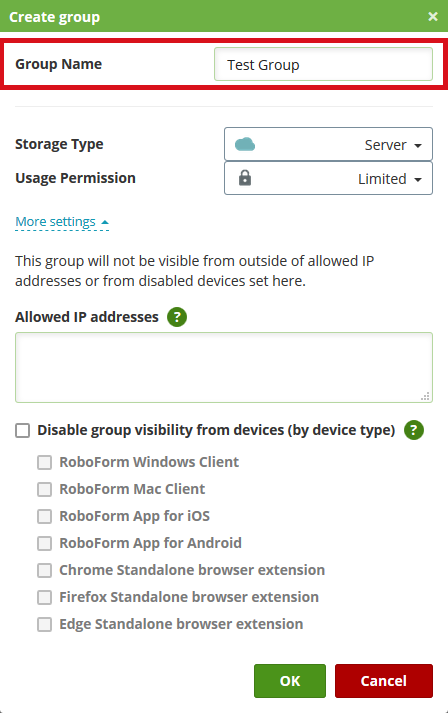This screenshot has width=448, height=713.
Task: Click the help icon beside Allowed IP addresses
Action: coord(177,317)
